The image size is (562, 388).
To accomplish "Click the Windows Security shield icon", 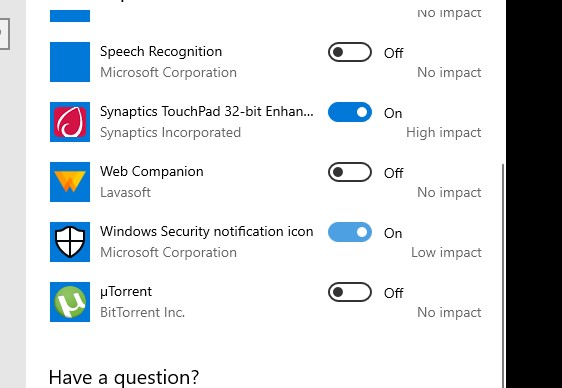I will click(70, 242).
